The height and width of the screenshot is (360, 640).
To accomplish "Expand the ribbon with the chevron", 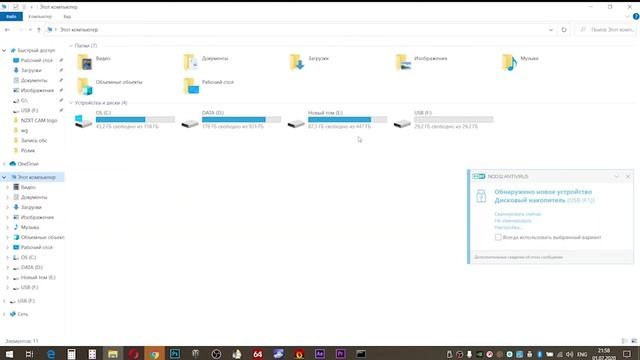I will (627, 16).
